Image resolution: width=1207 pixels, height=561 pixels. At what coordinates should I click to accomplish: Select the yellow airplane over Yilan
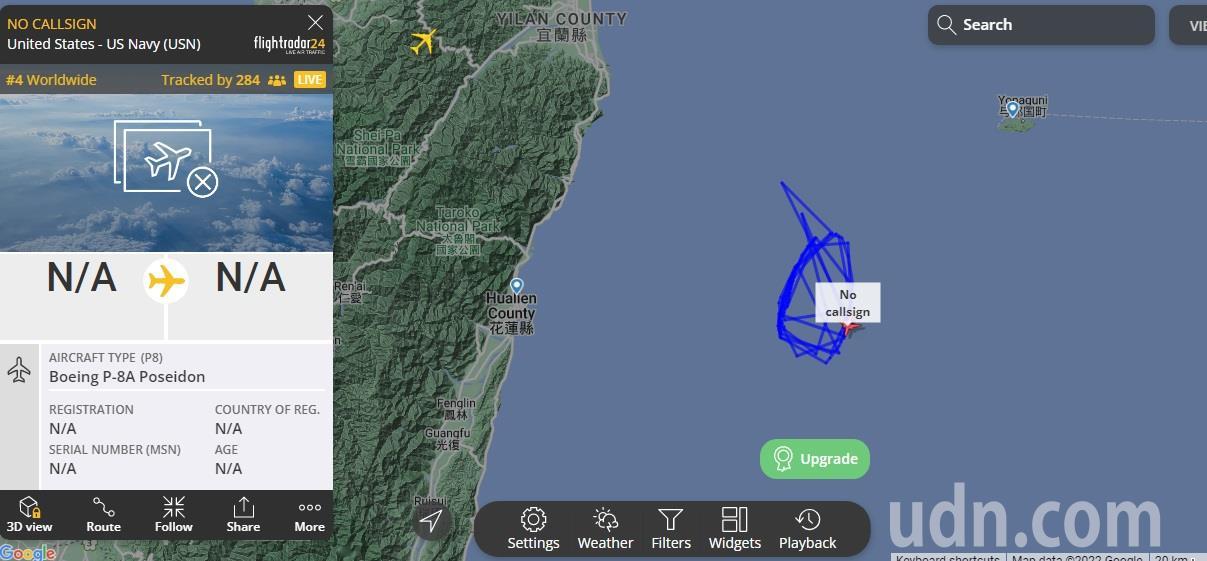tap(424, 41)
